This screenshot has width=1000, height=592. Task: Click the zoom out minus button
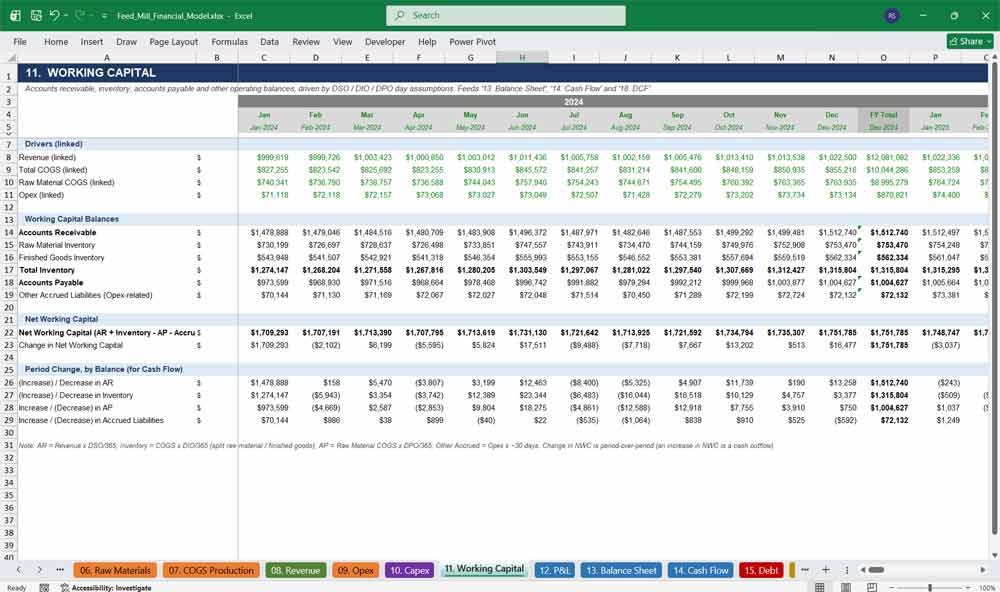(892, 588)
